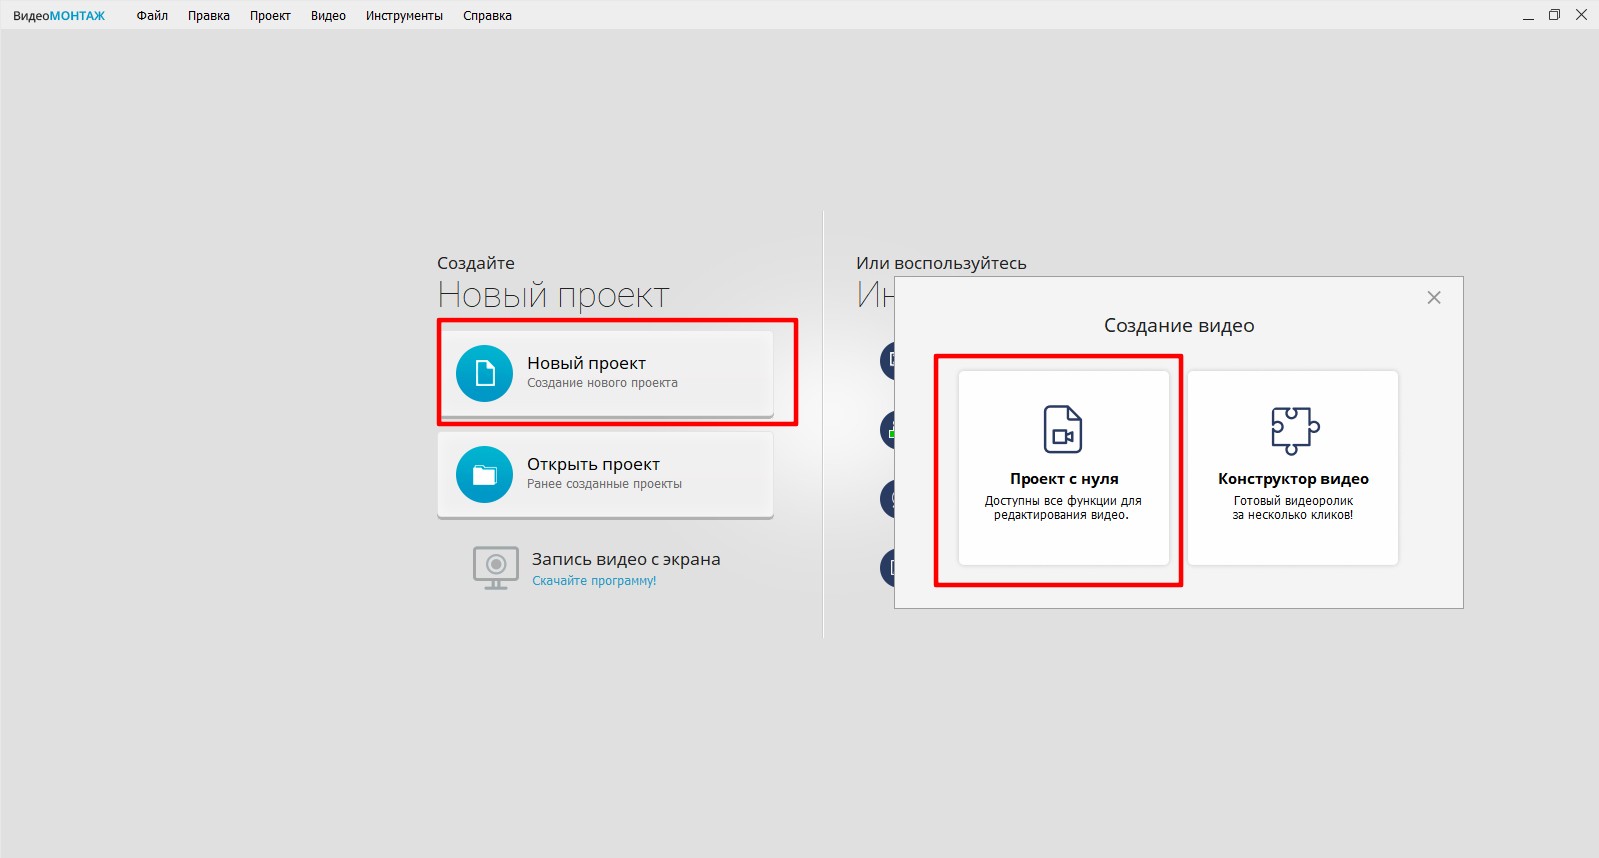Restore down the ВидеоМОНТАЖ window
This screenshot has width=1599, height=858.
coord(1554,15)
